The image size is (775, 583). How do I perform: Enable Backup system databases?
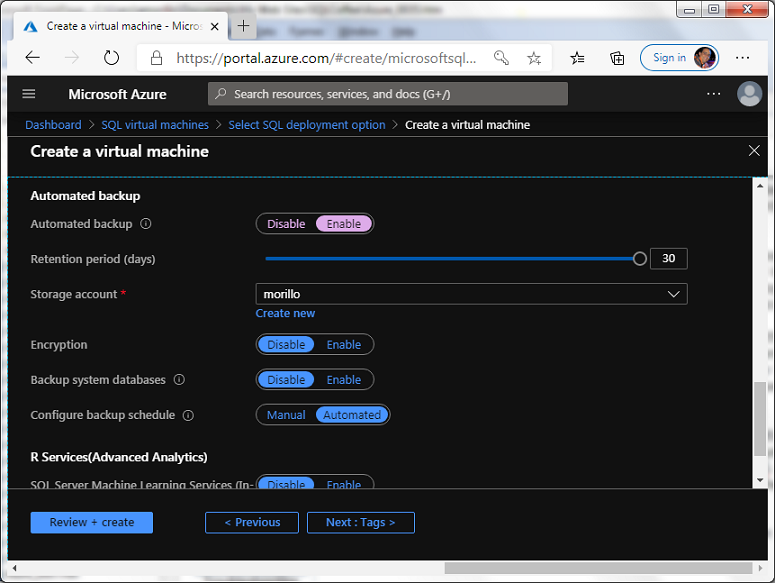pyautogui.click(x=344, y=379)
